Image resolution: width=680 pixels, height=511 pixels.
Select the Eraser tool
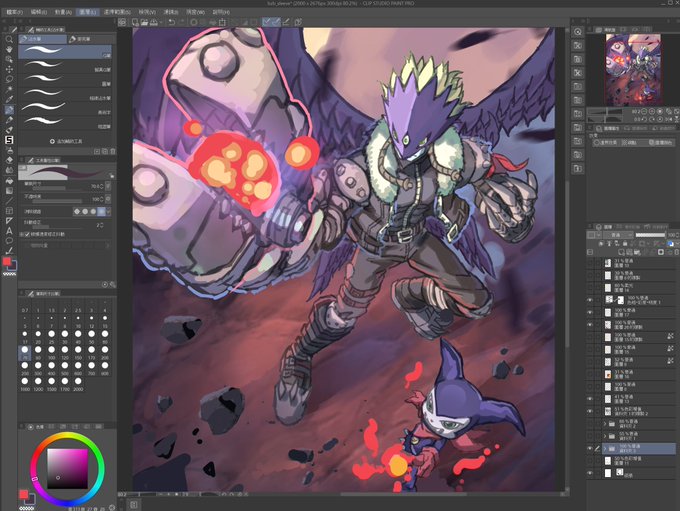tap(9, 160)
